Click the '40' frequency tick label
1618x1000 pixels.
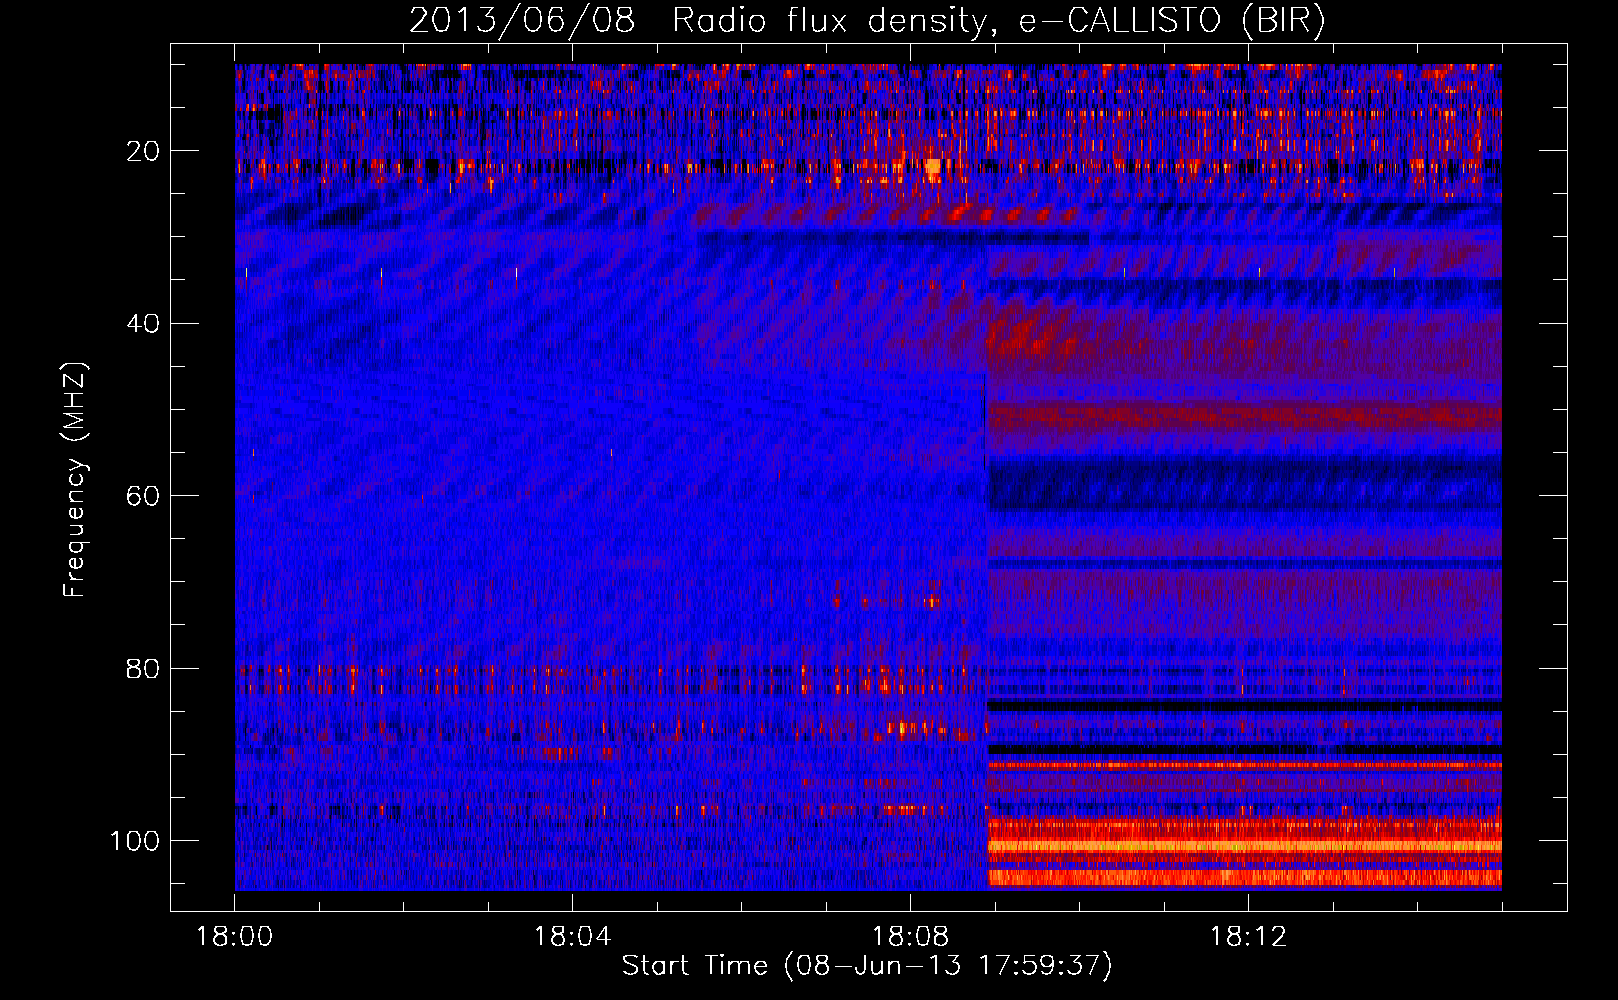coord(143,323)
